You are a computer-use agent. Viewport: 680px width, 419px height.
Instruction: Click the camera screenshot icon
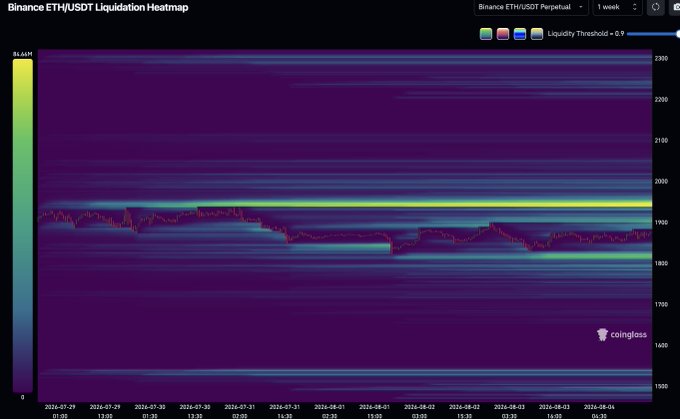[x=676, y=7]
